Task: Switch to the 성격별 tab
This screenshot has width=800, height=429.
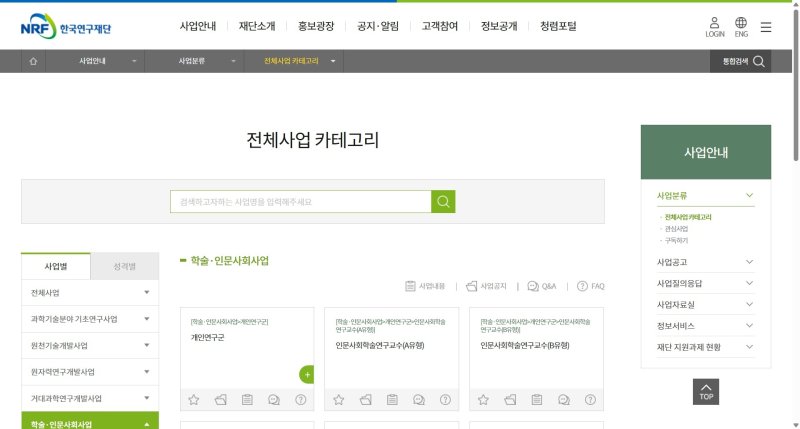Action: (124, 267)
